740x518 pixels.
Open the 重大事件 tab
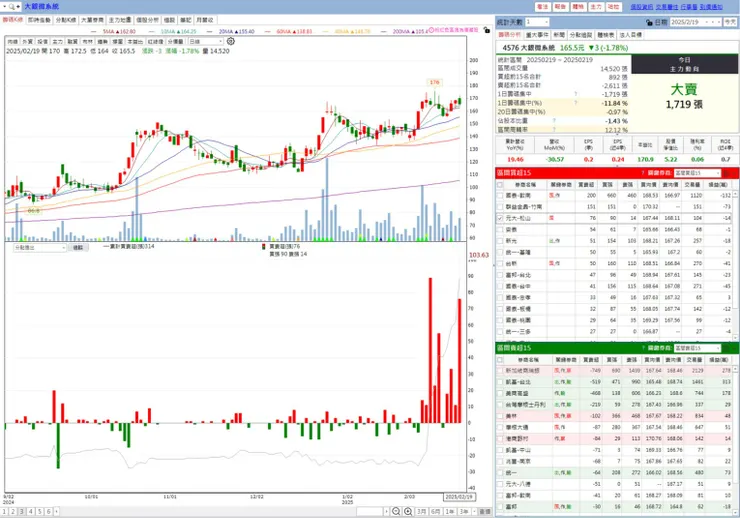click(x=537, y=35)
